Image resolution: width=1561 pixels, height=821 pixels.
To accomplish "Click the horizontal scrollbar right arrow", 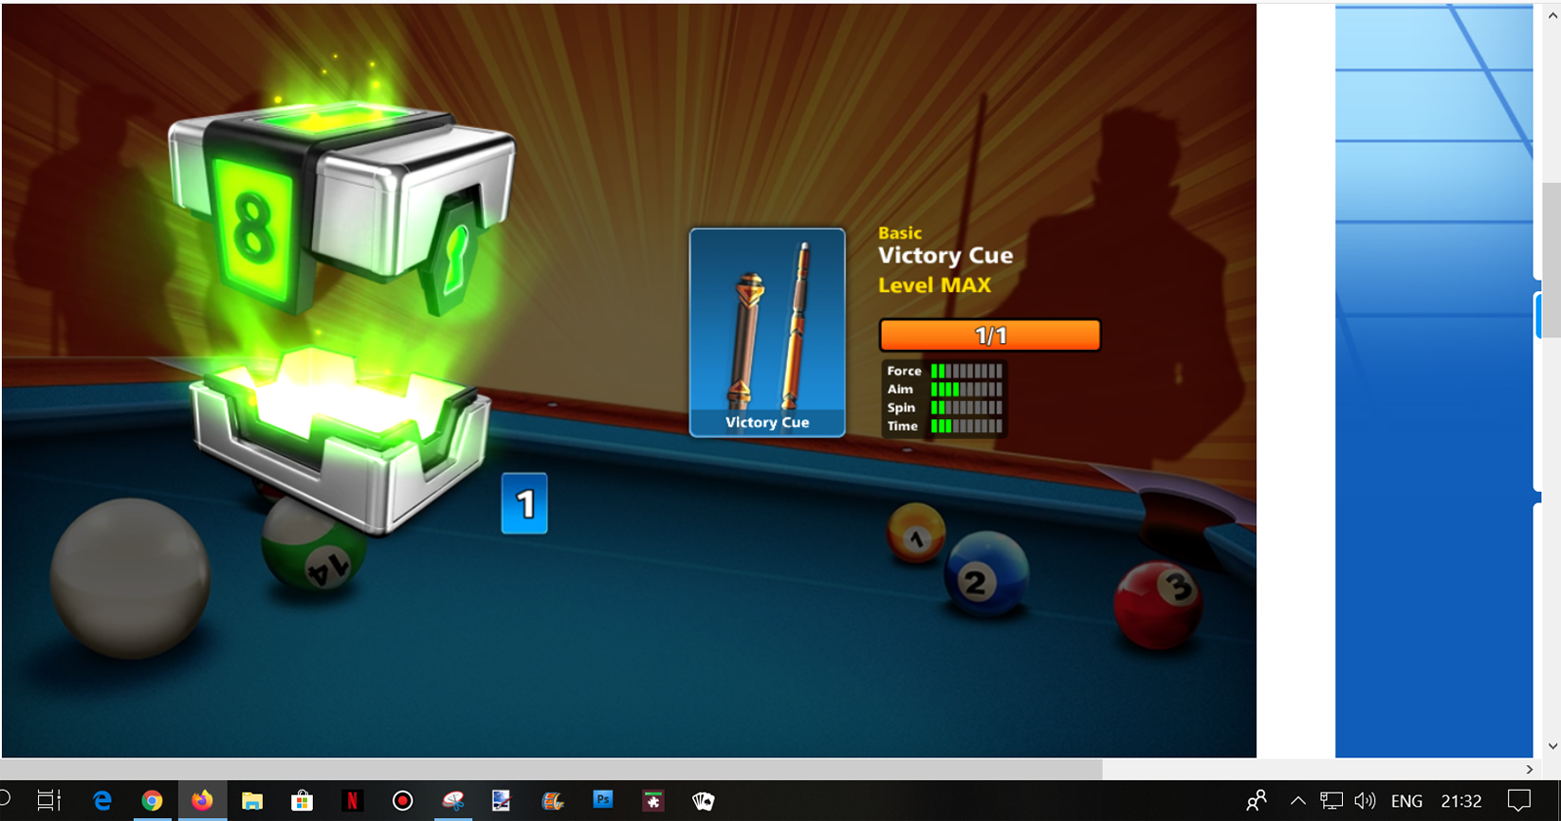I will click(x=1529, y=769).
